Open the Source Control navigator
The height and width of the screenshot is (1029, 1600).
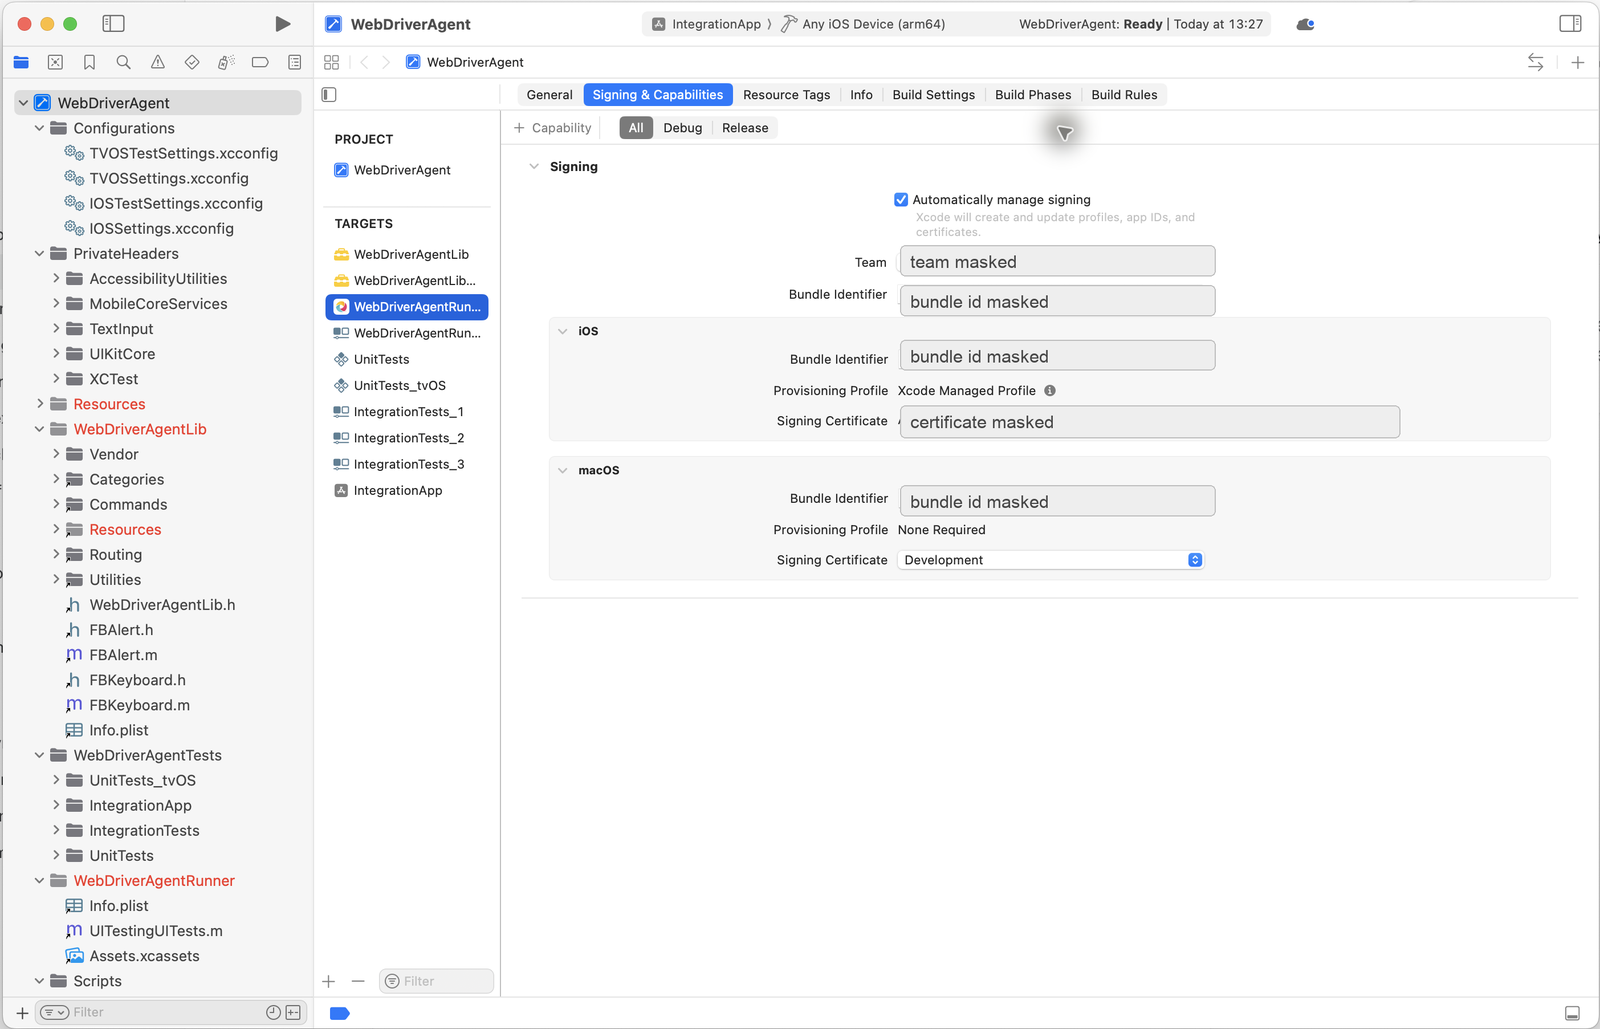pos(55,62)
